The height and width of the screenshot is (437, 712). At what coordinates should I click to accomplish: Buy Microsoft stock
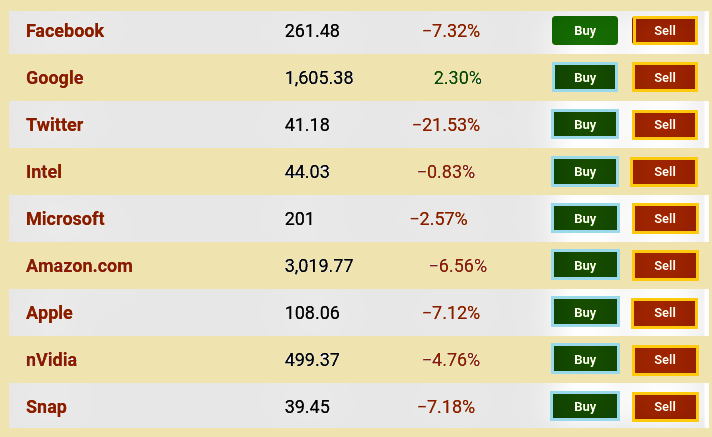tap(585, 218)
